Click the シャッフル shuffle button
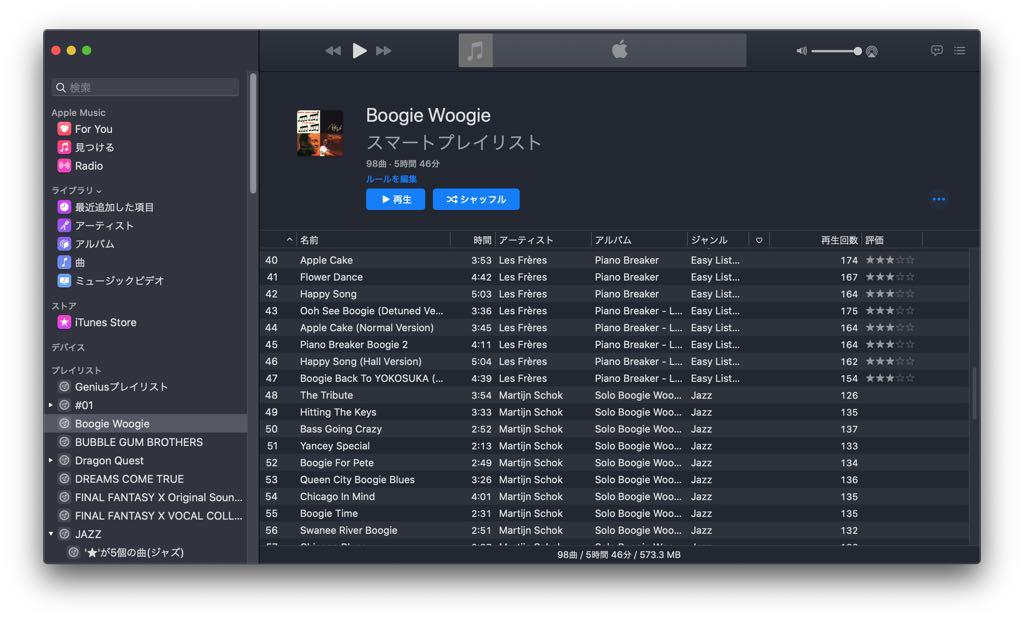This screenshot has height=621, width=1024. click(x=476, y=199)
